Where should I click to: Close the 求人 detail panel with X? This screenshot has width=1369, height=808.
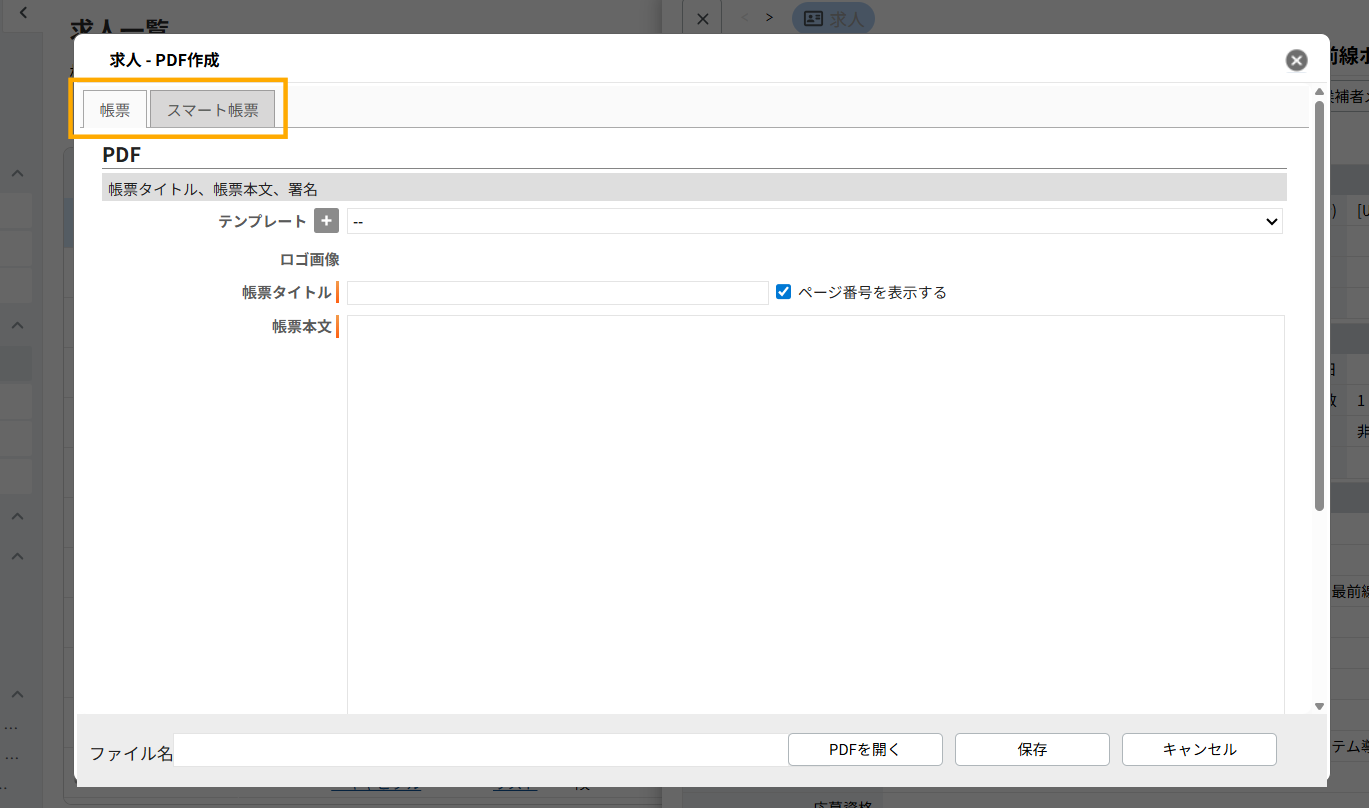[x=702, y=18]
